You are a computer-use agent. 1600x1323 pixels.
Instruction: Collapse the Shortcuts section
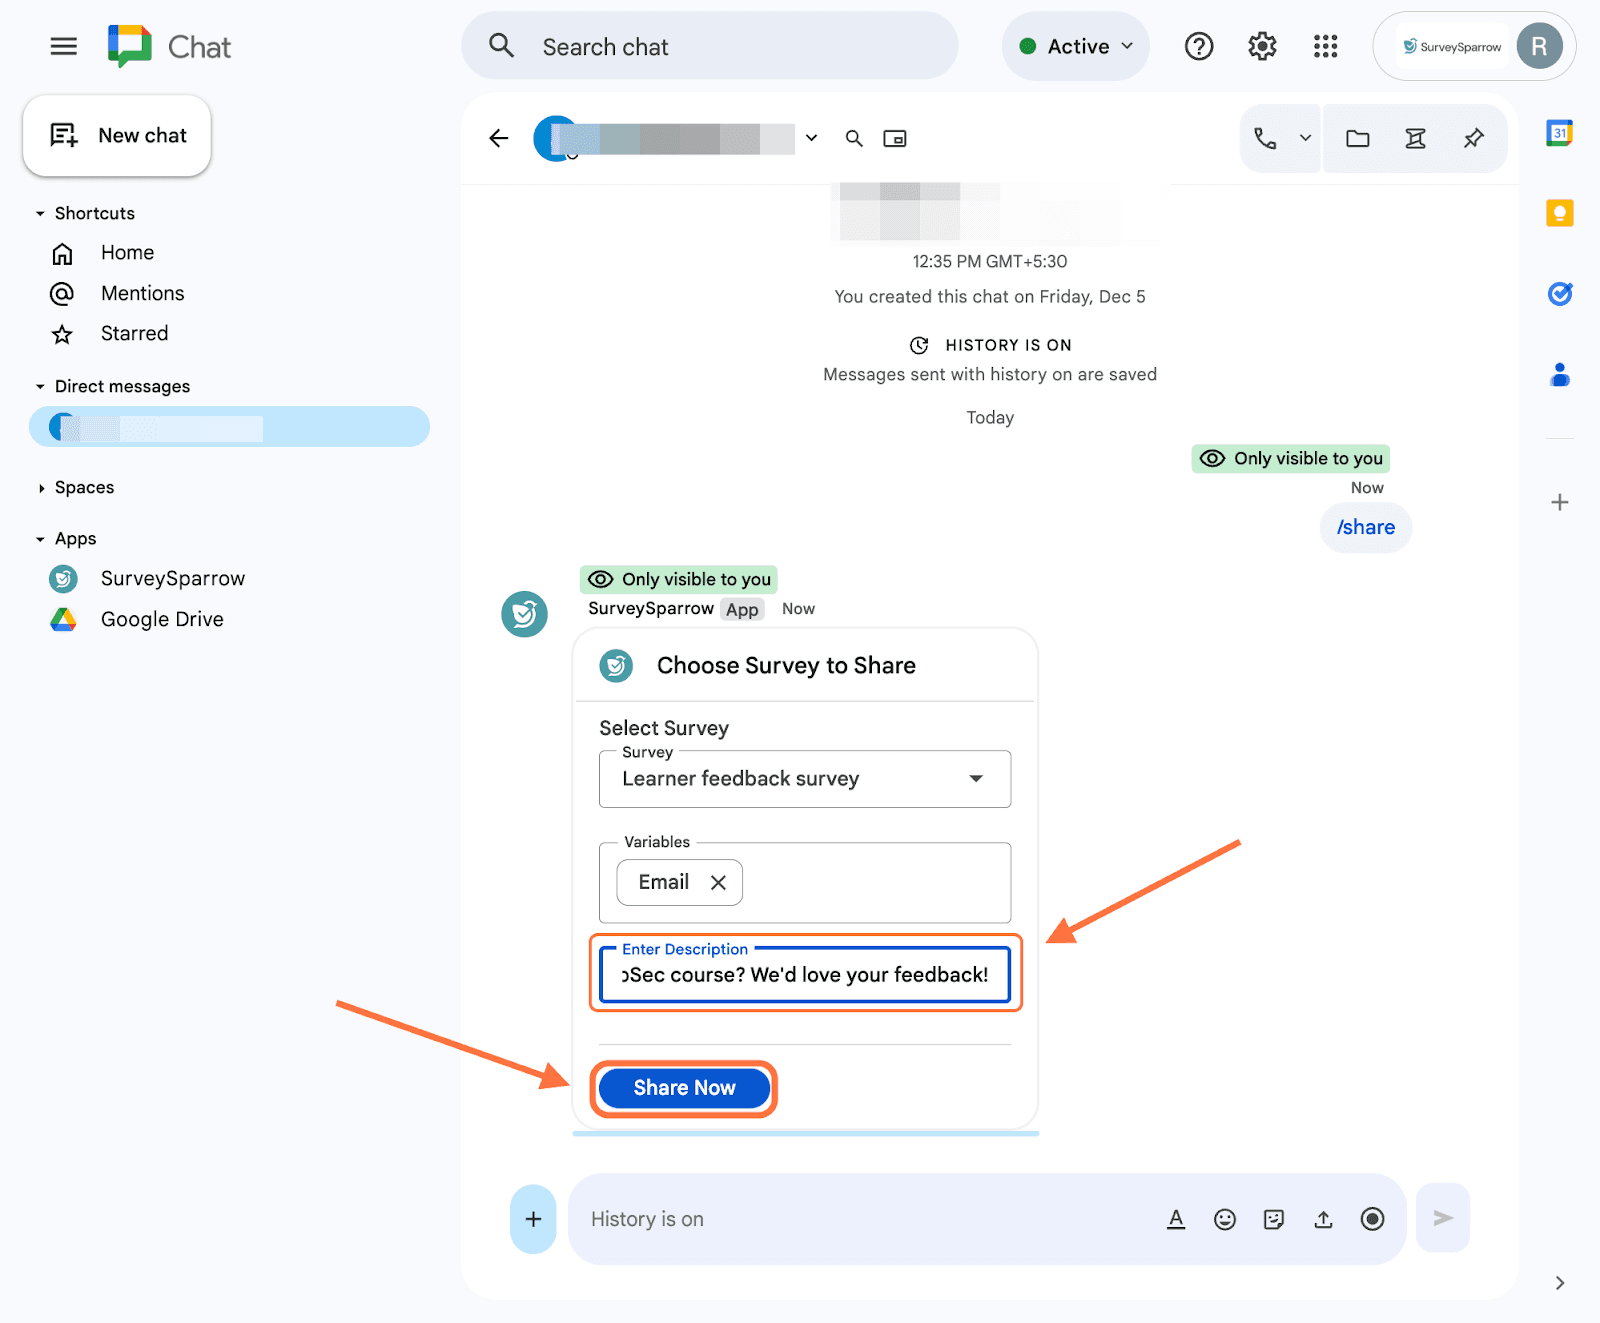click(x=40, y=214)
